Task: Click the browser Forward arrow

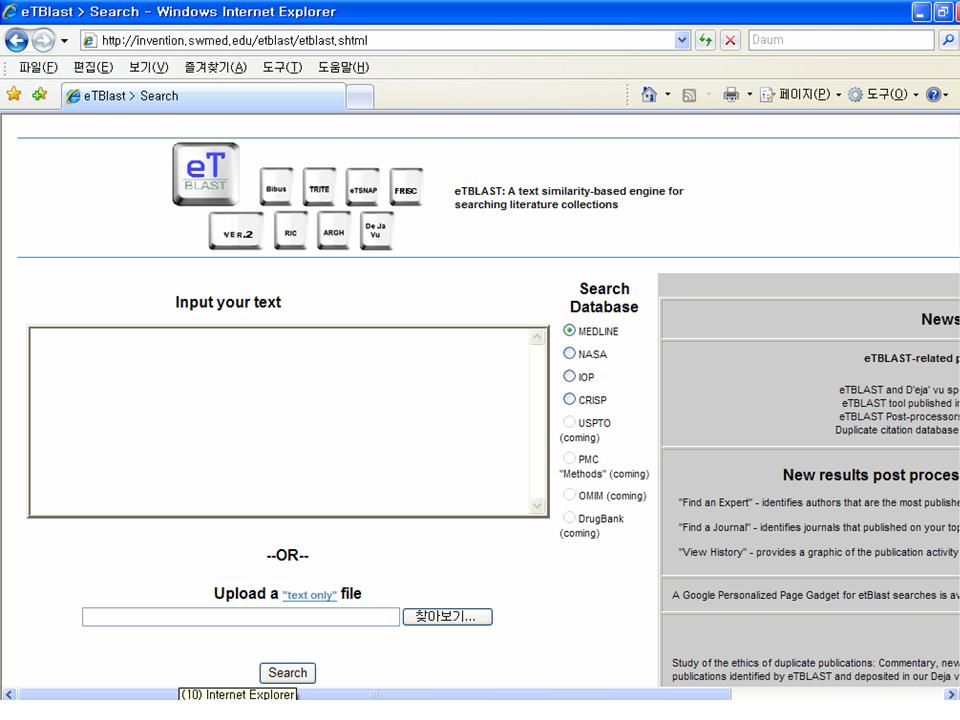Action: point(43,40)
